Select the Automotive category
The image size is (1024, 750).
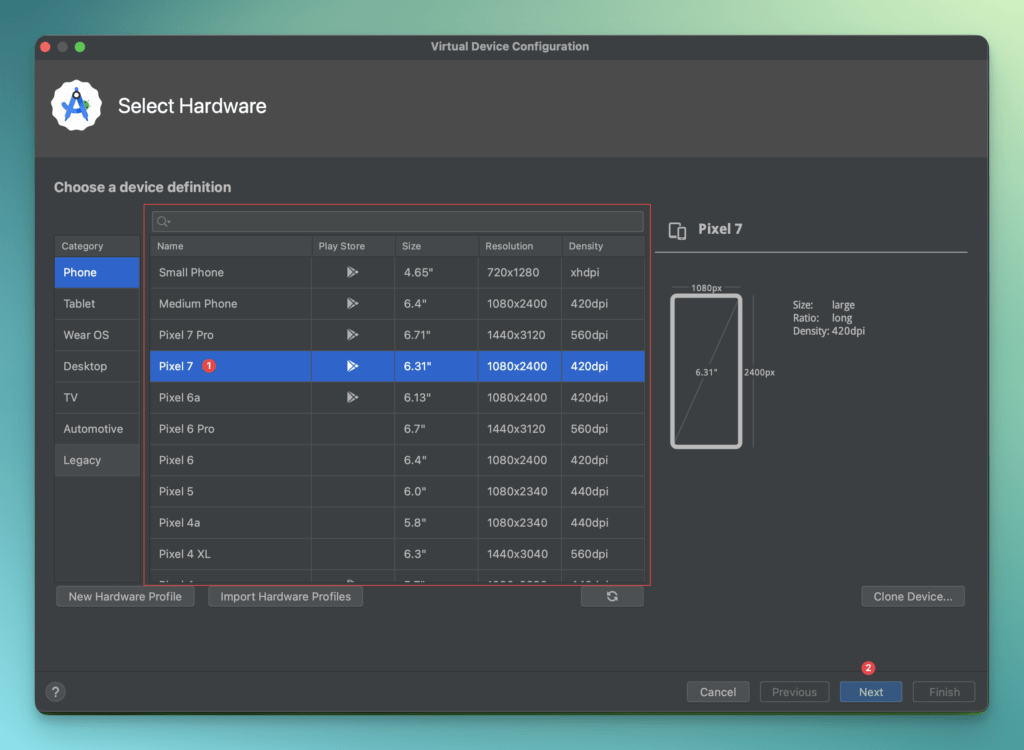97,429
